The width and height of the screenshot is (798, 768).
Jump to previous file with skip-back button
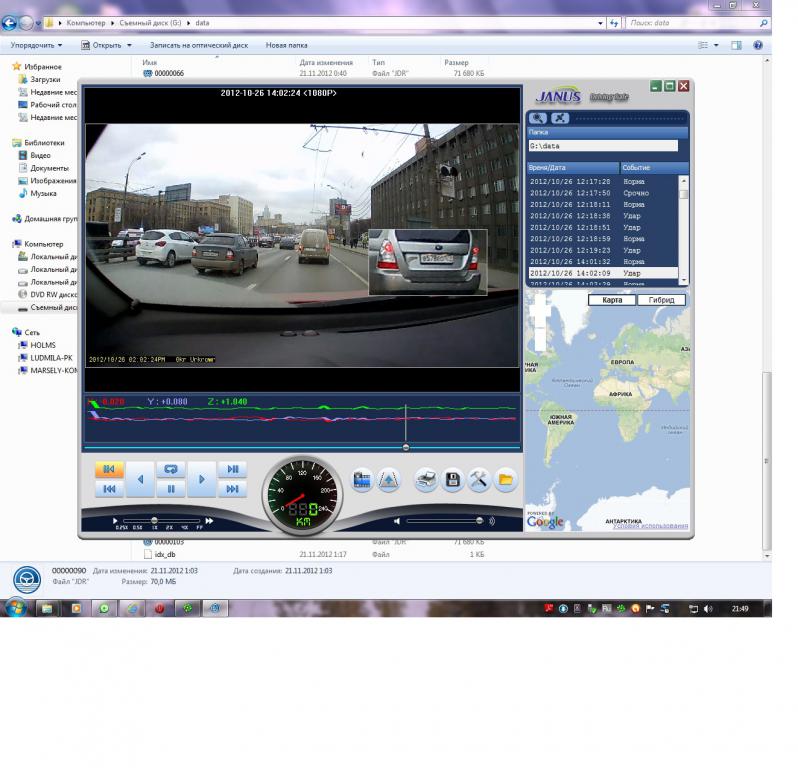[x=109, y=489]
